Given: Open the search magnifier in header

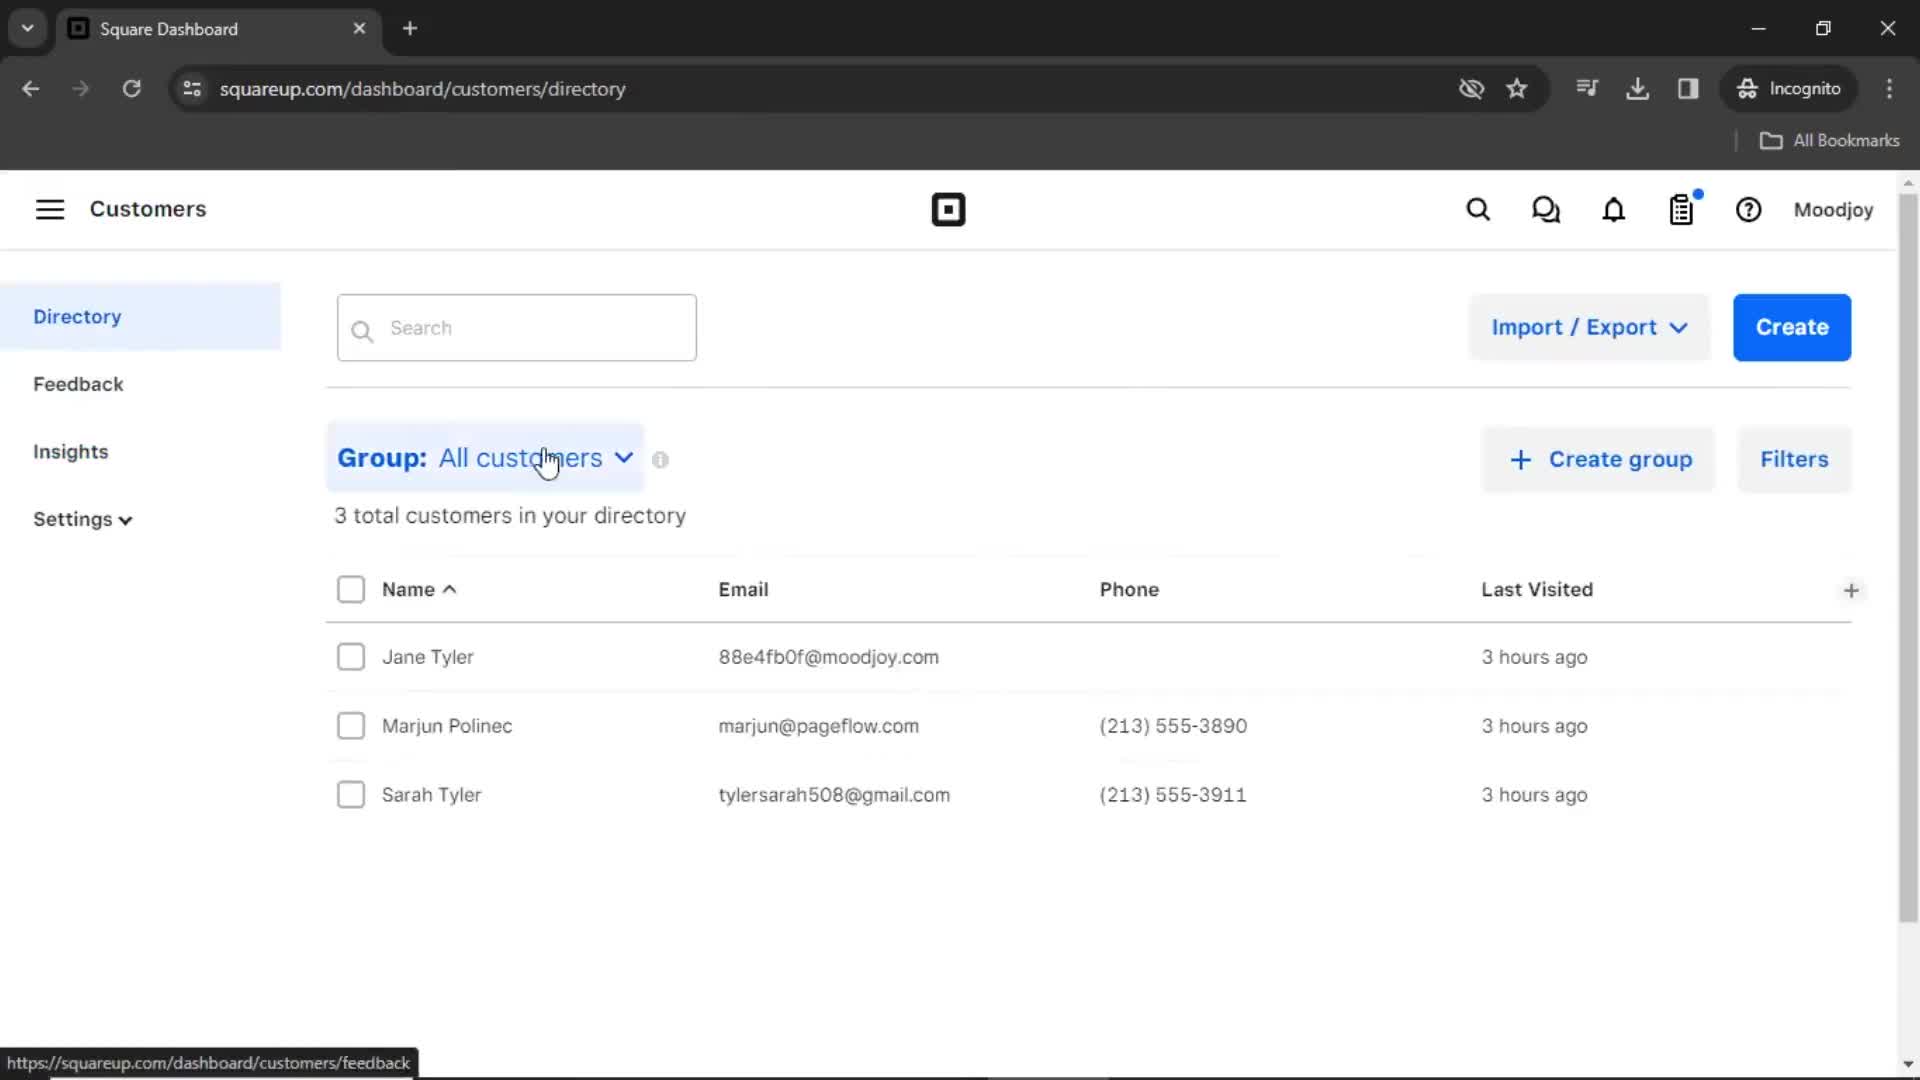Looking at the screenshot, I should [x=1478, y=210].
